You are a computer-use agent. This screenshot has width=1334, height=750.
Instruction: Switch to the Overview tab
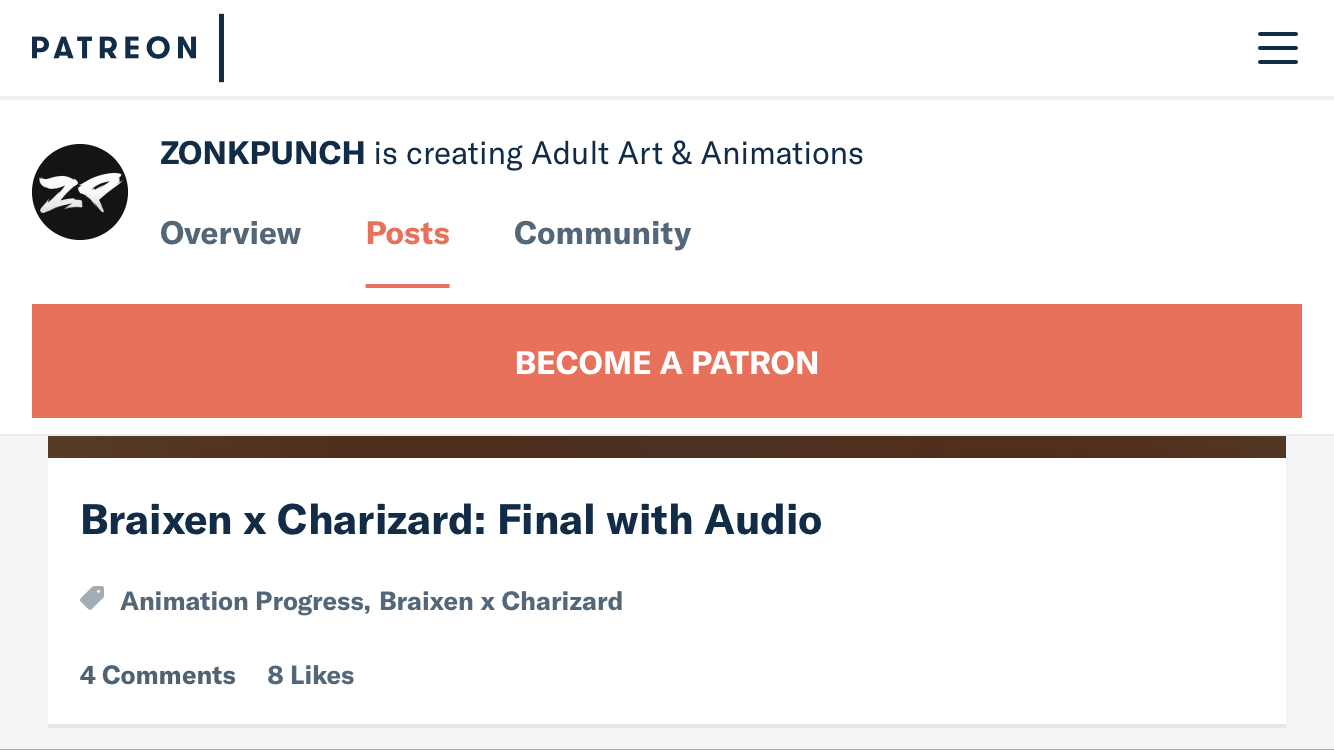(230, 233)
